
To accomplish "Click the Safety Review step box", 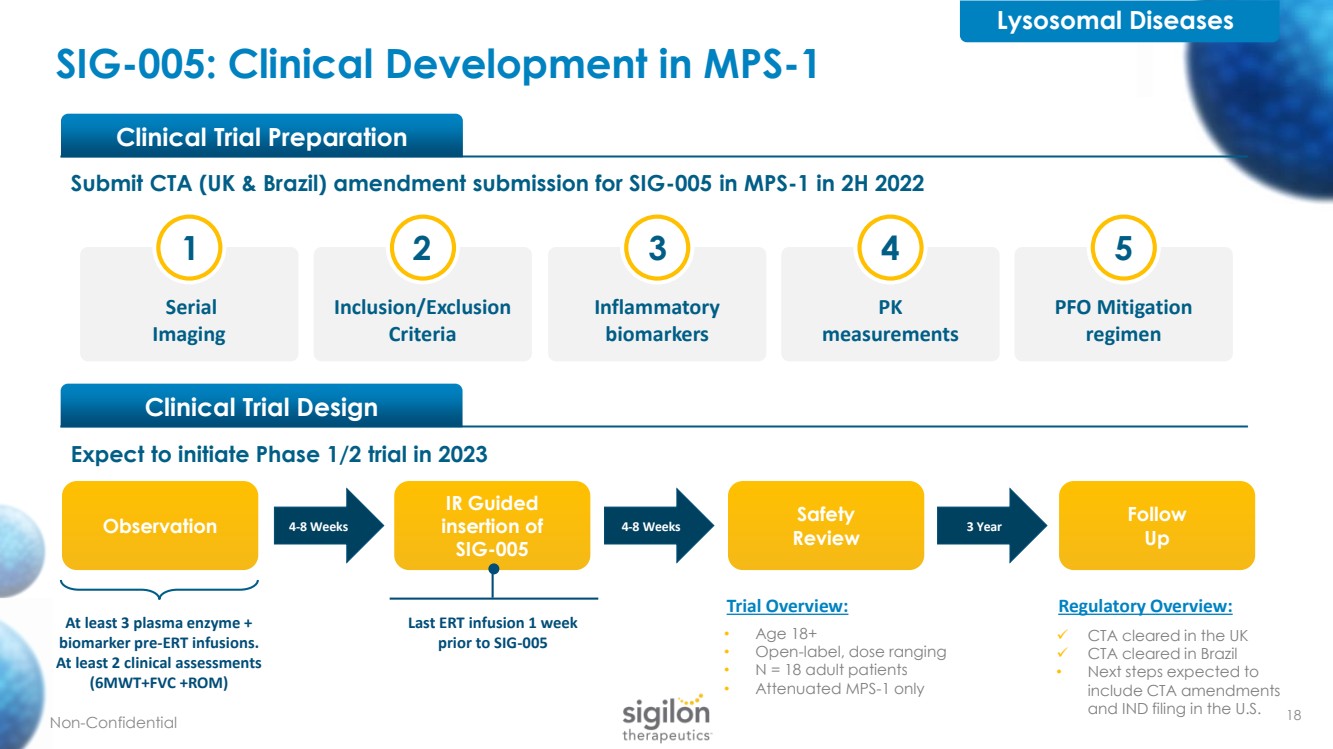I will coord(825,526).
